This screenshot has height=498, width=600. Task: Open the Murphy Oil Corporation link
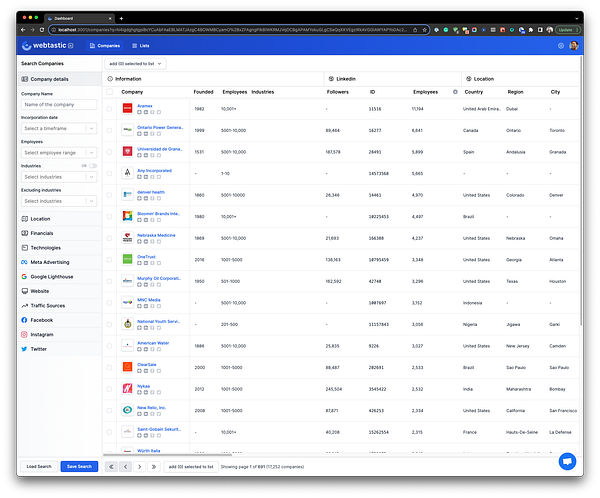[x=159, y=278]
